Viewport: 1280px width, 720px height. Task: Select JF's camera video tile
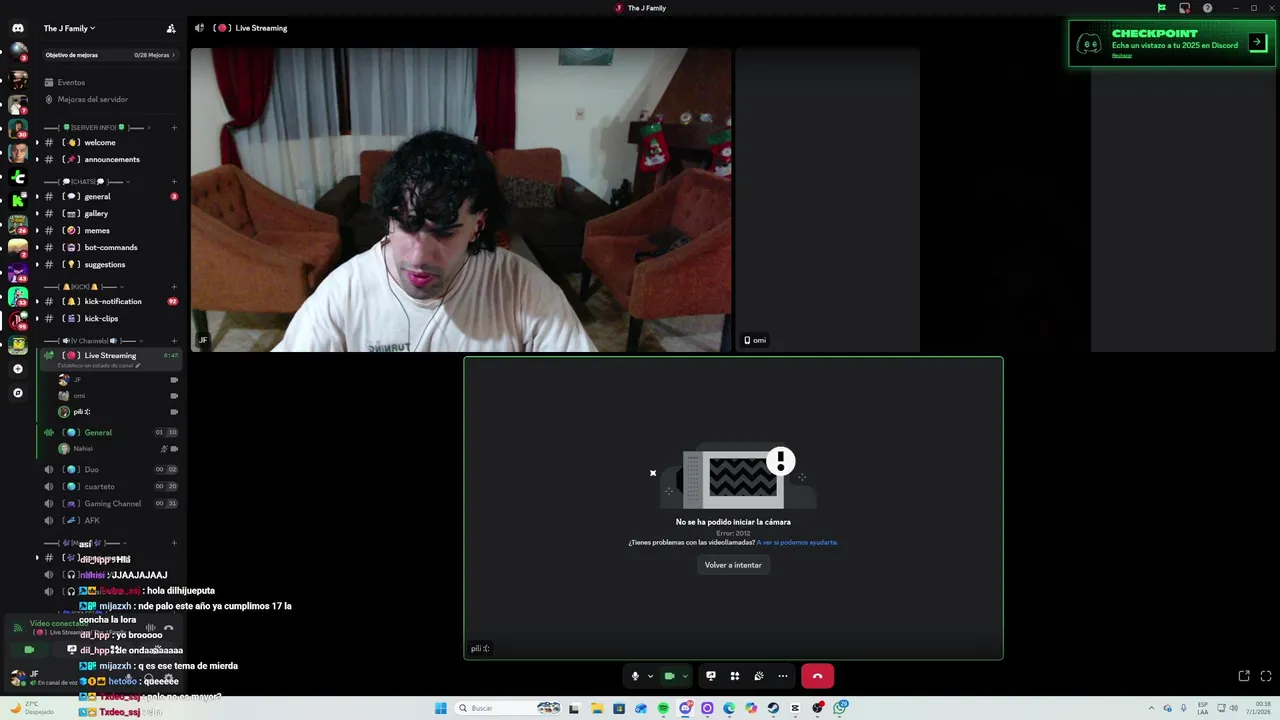pos(461,200)
